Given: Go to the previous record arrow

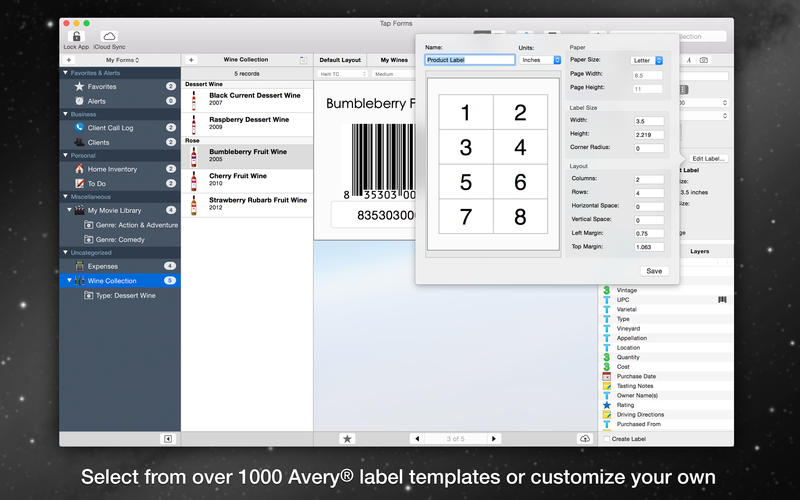Looking at the screenshot, I should coord(417,438).
